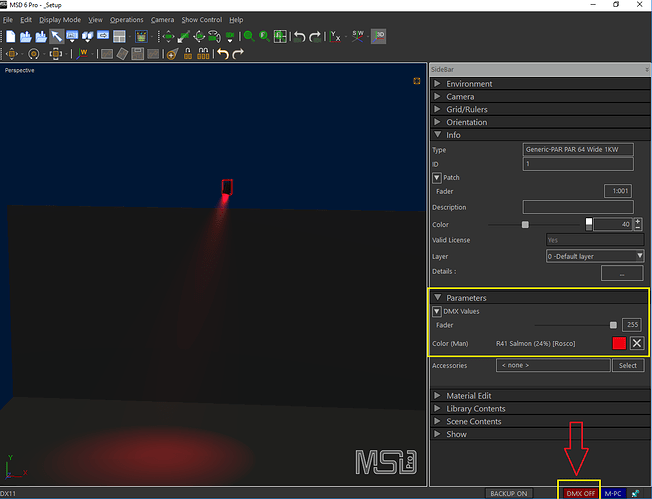Screen dimensions: 652x499
Task: Open the Help menu
Action: click(x=236, y=20)
